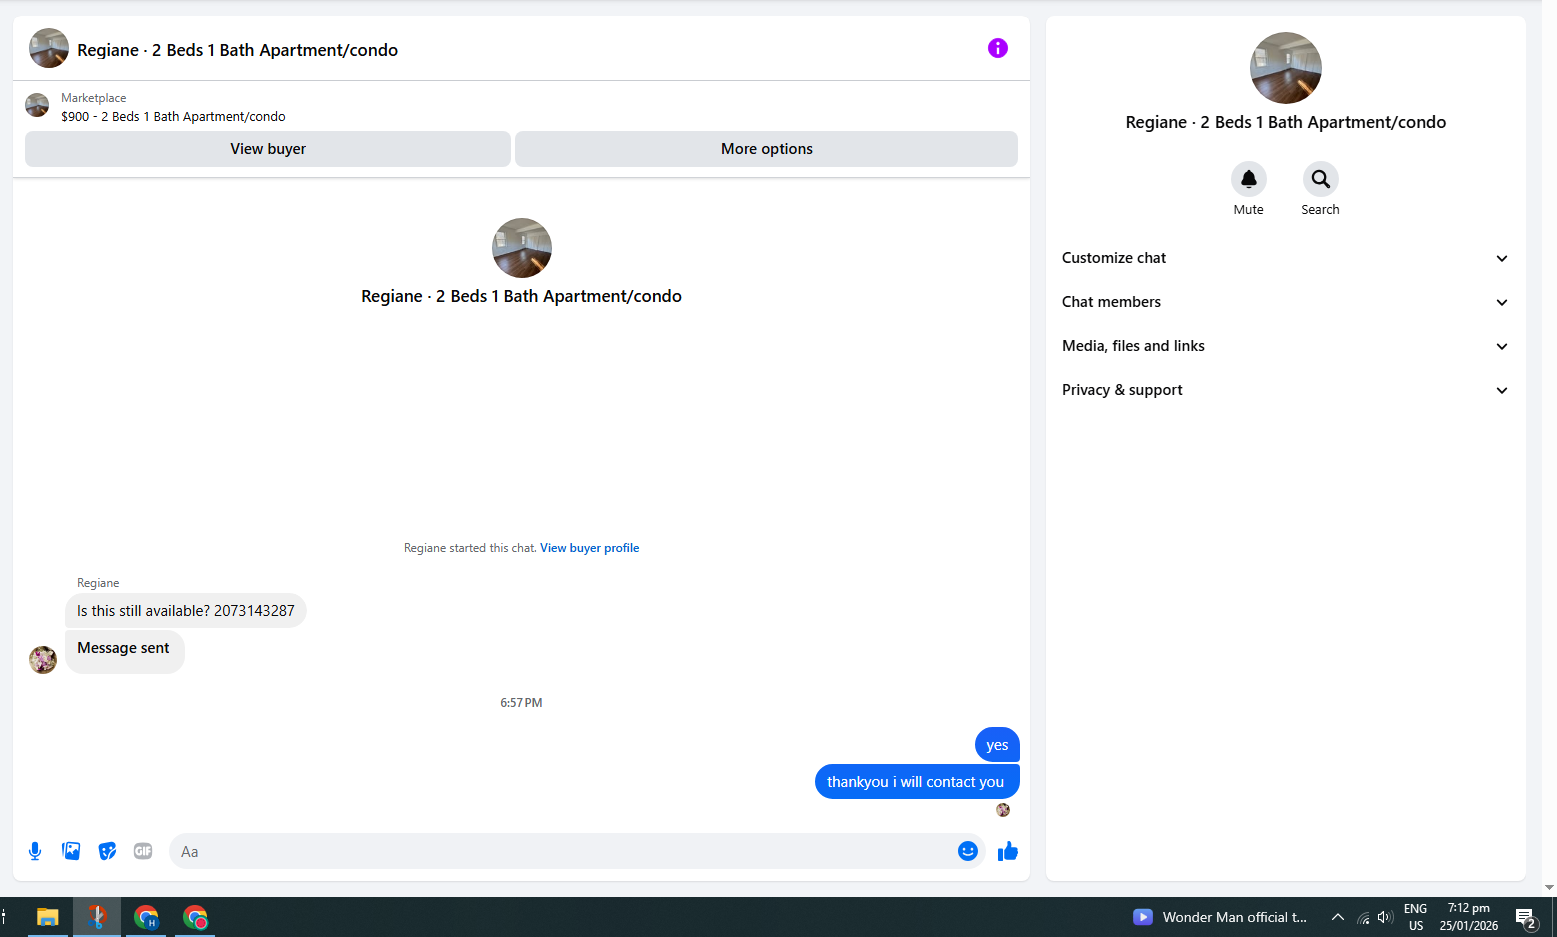Viewport: 1557px width, 937px height.
Task: Click the 'thankyou i will contact you' message
Action: 916,782
